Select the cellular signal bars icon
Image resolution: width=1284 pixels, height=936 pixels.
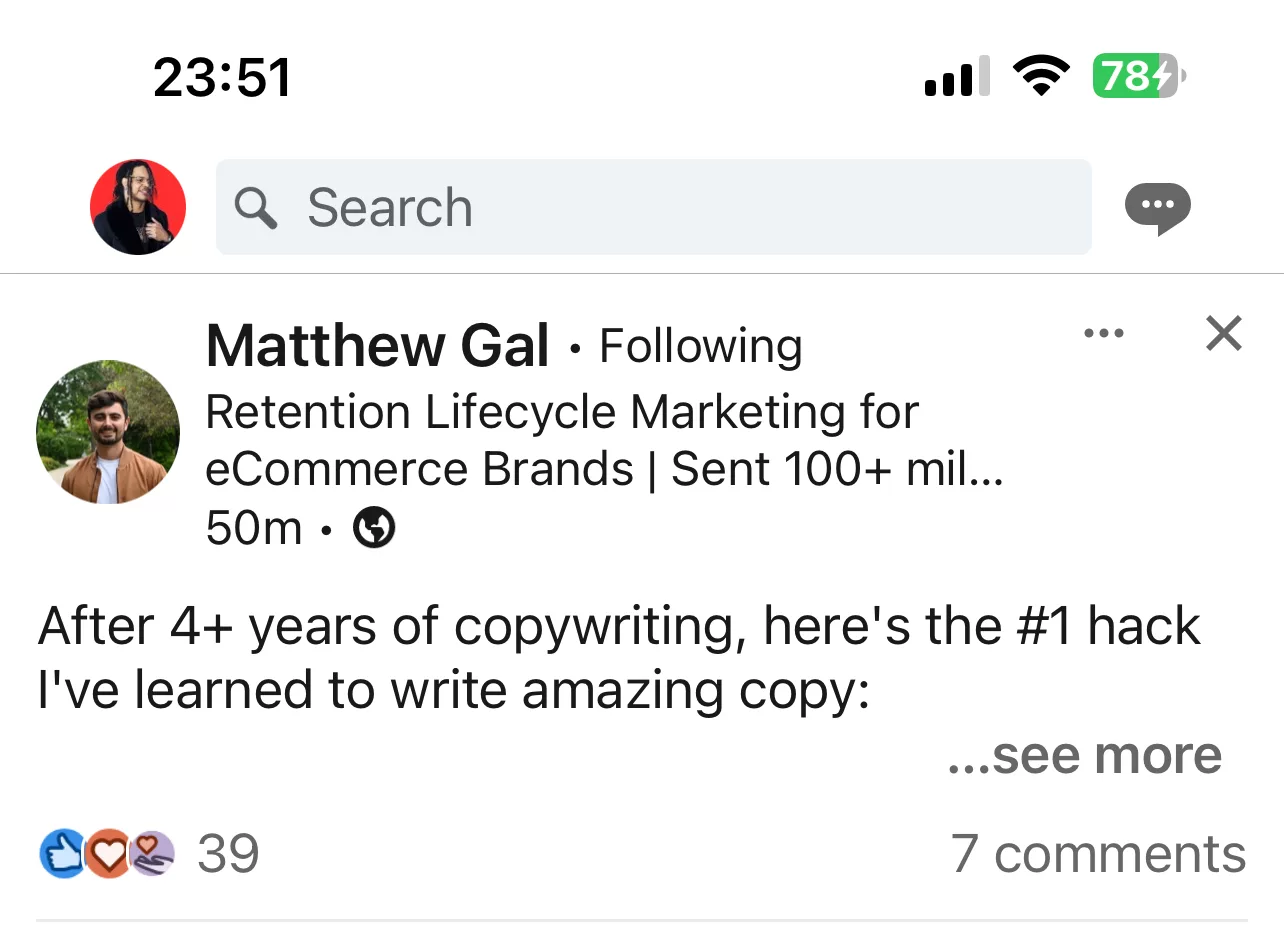[x=954, y=76]
